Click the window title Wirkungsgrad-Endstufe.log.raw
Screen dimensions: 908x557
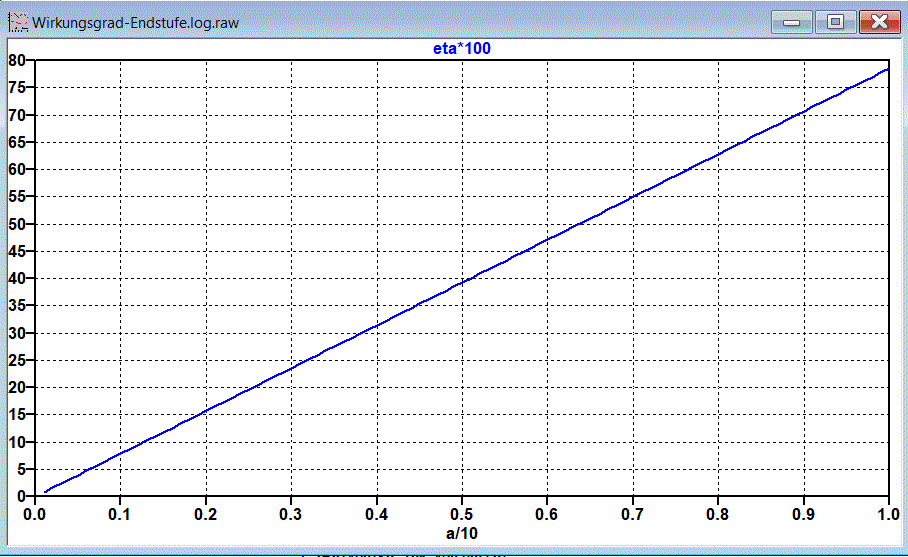(x=136, y=23)
